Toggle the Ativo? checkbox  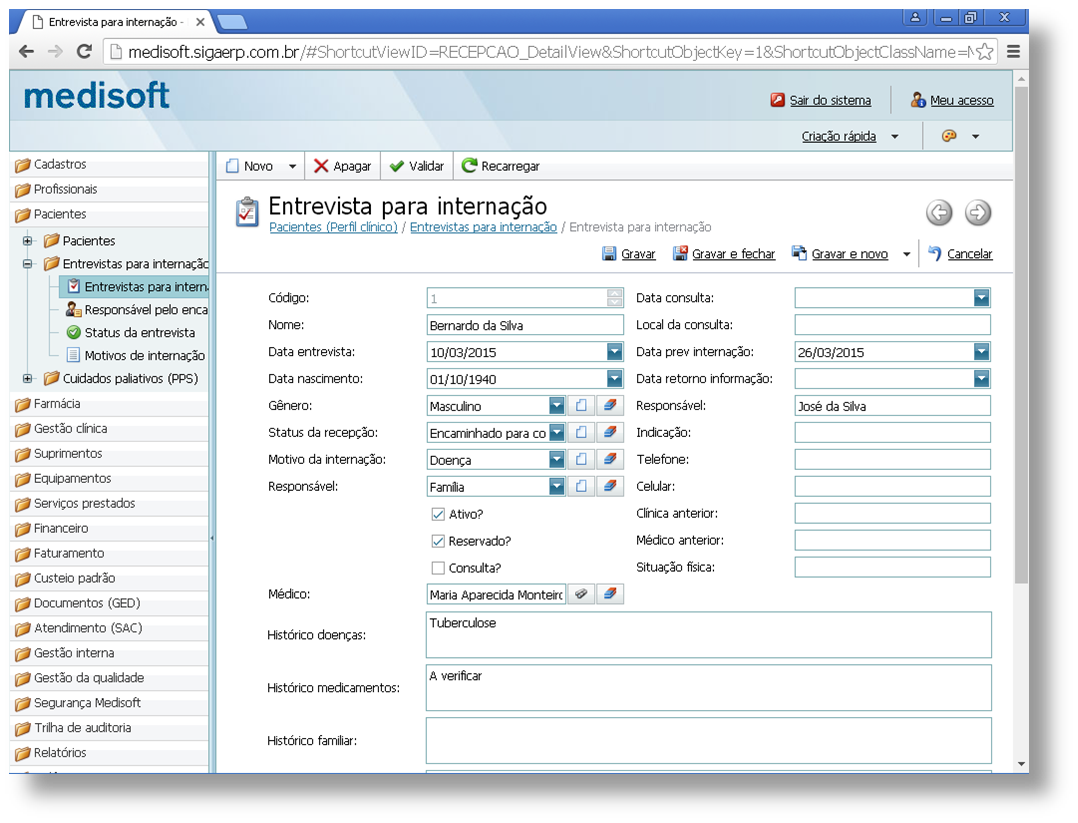coord(438,514)
